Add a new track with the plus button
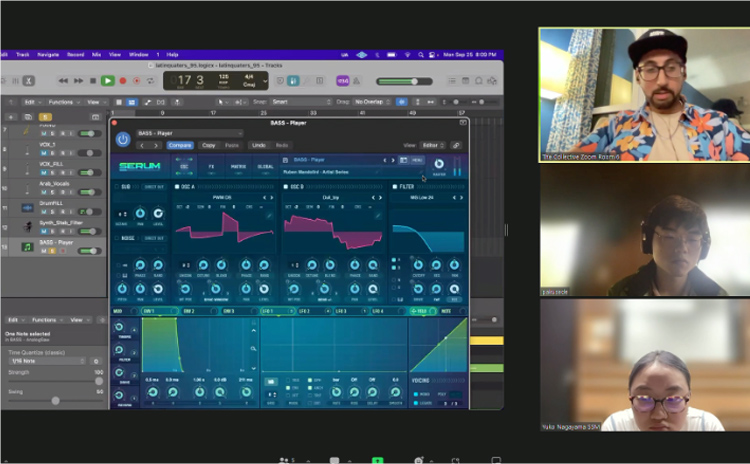750x464 pixels. 11,117
